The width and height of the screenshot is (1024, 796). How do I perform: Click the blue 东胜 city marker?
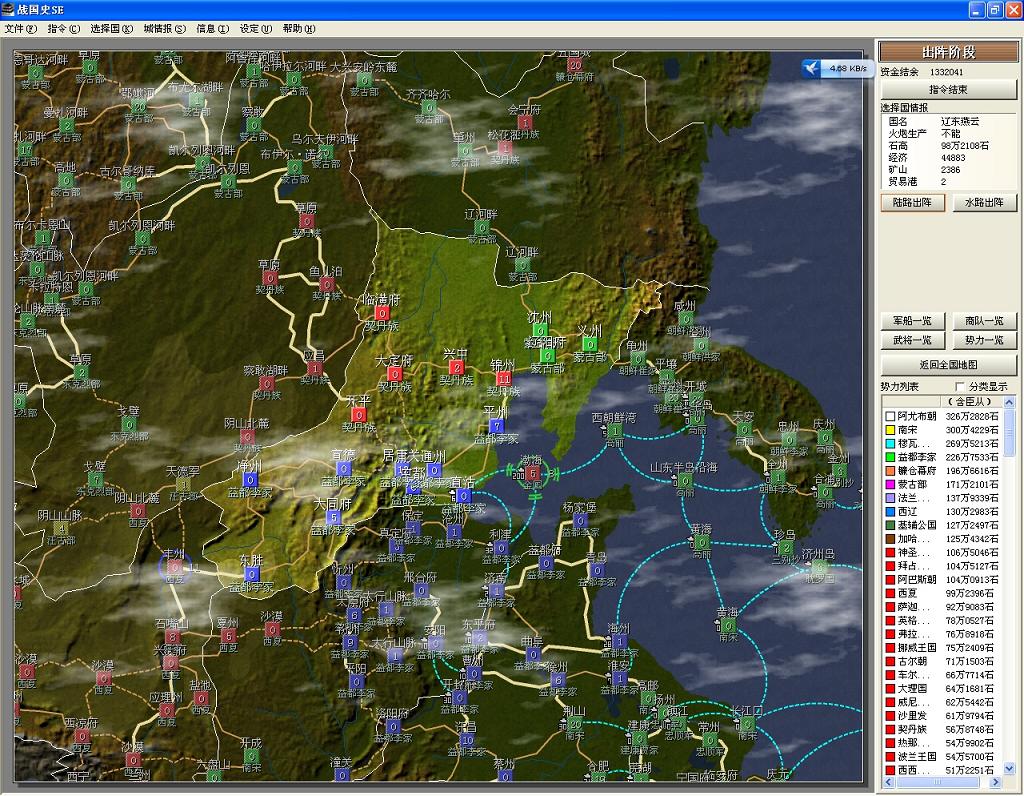click(251, 574)
